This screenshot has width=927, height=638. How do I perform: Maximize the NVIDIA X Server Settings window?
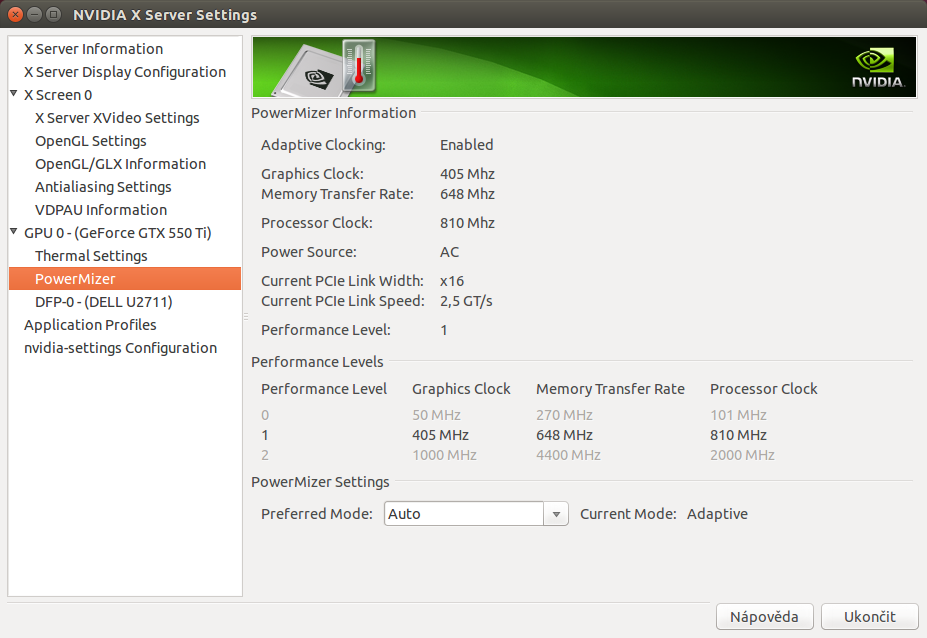pos(53,14)
